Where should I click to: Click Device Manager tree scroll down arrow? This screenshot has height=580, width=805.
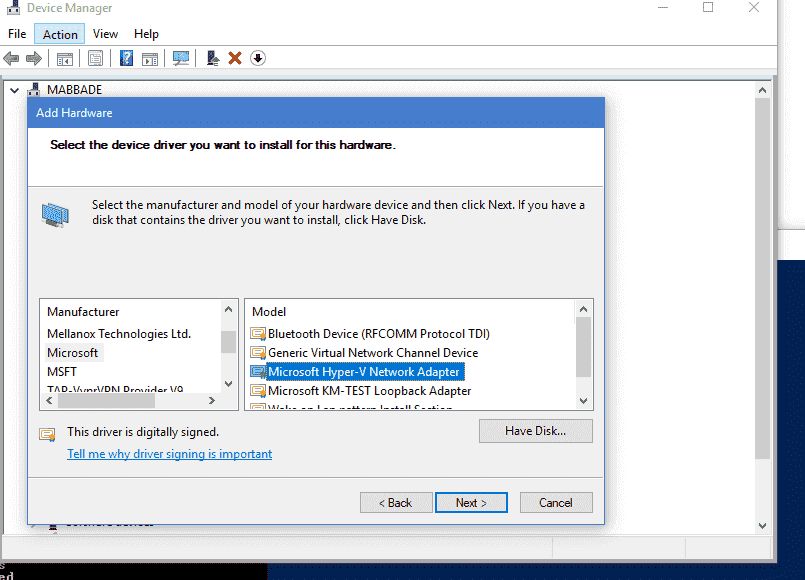762,526
